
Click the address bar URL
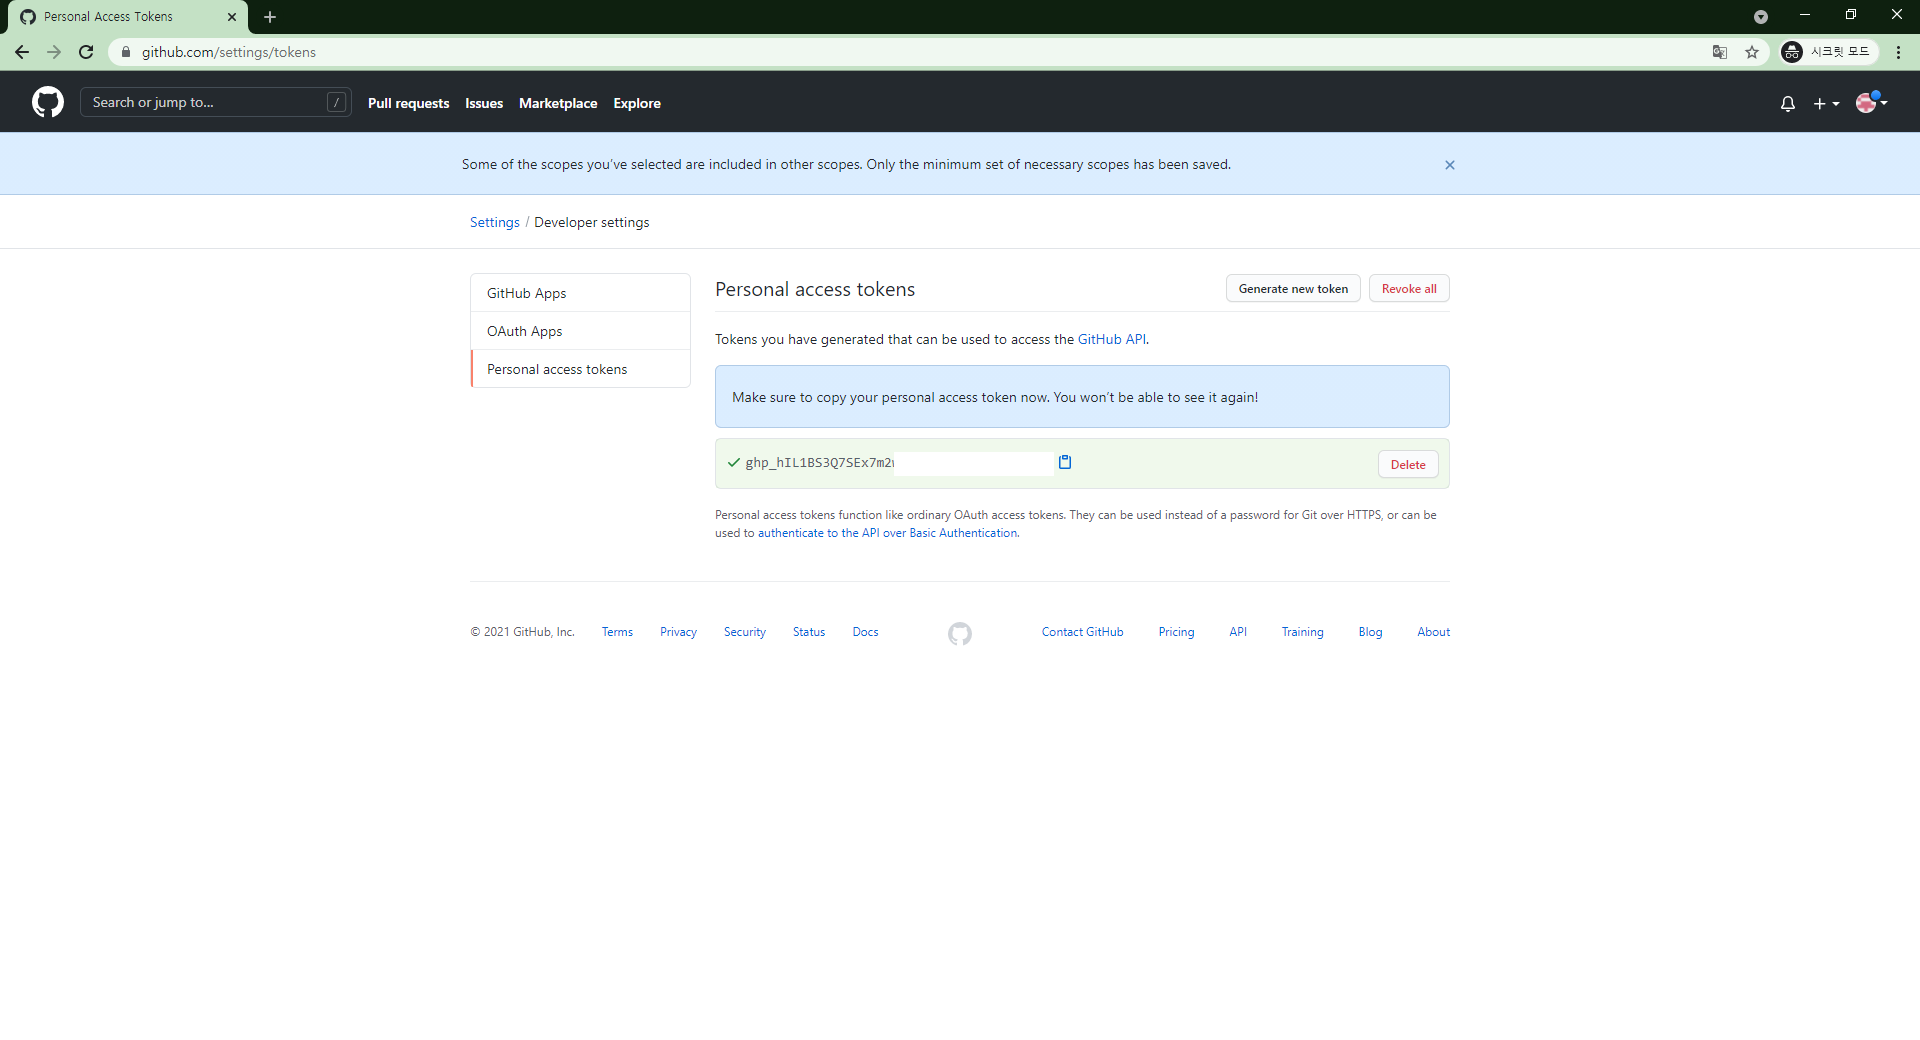pos(229,52)
